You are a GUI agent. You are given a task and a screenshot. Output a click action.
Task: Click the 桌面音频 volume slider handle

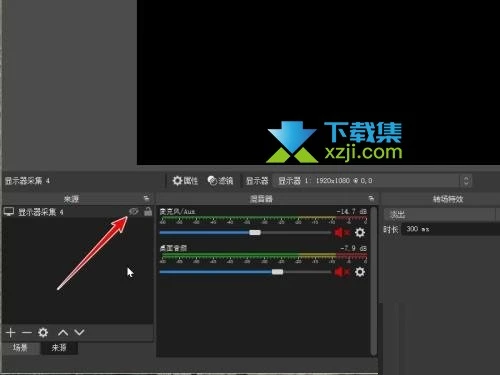(277, 272)
